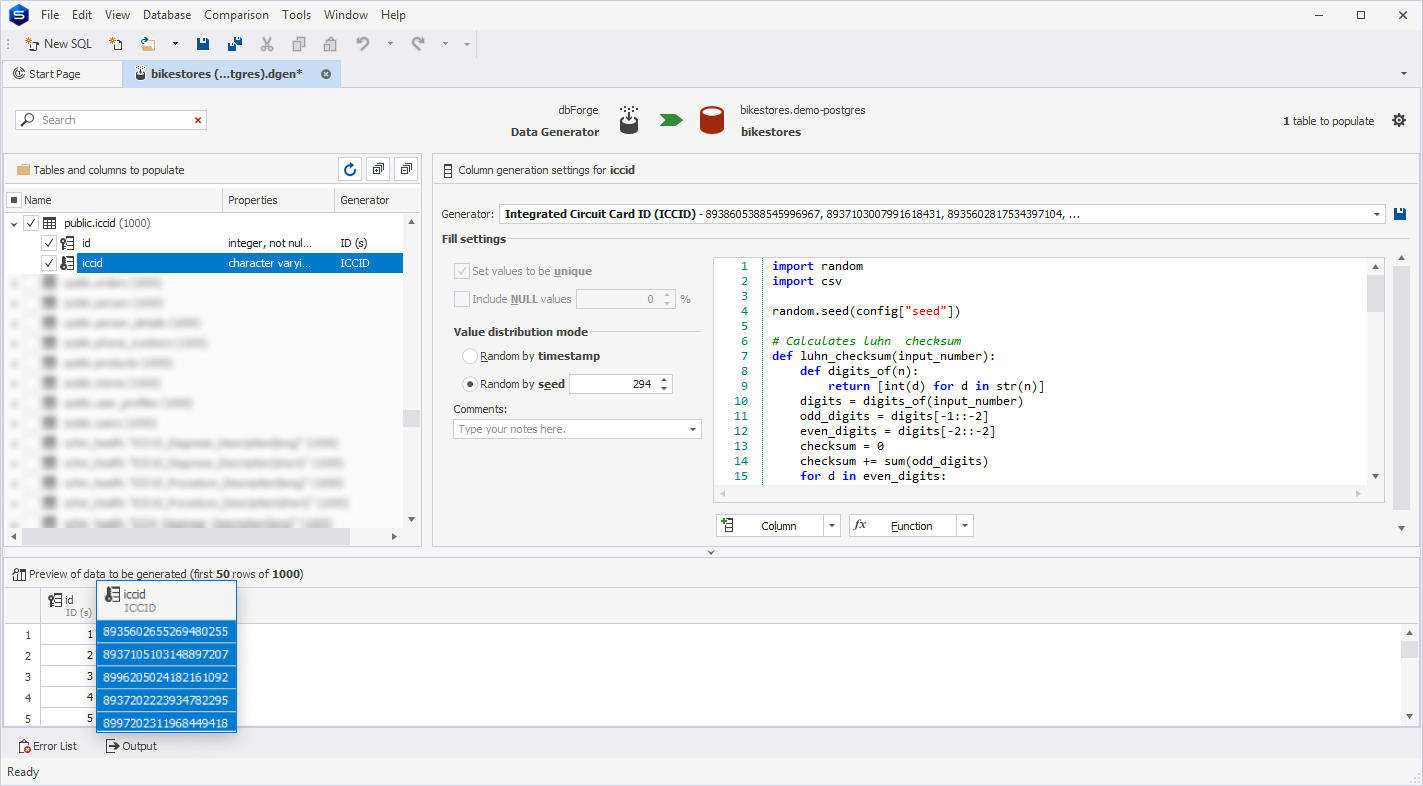Screen dimensions: 1423x786
Task: Expand the Open file dropdown arrow
Action: (175, 44)
